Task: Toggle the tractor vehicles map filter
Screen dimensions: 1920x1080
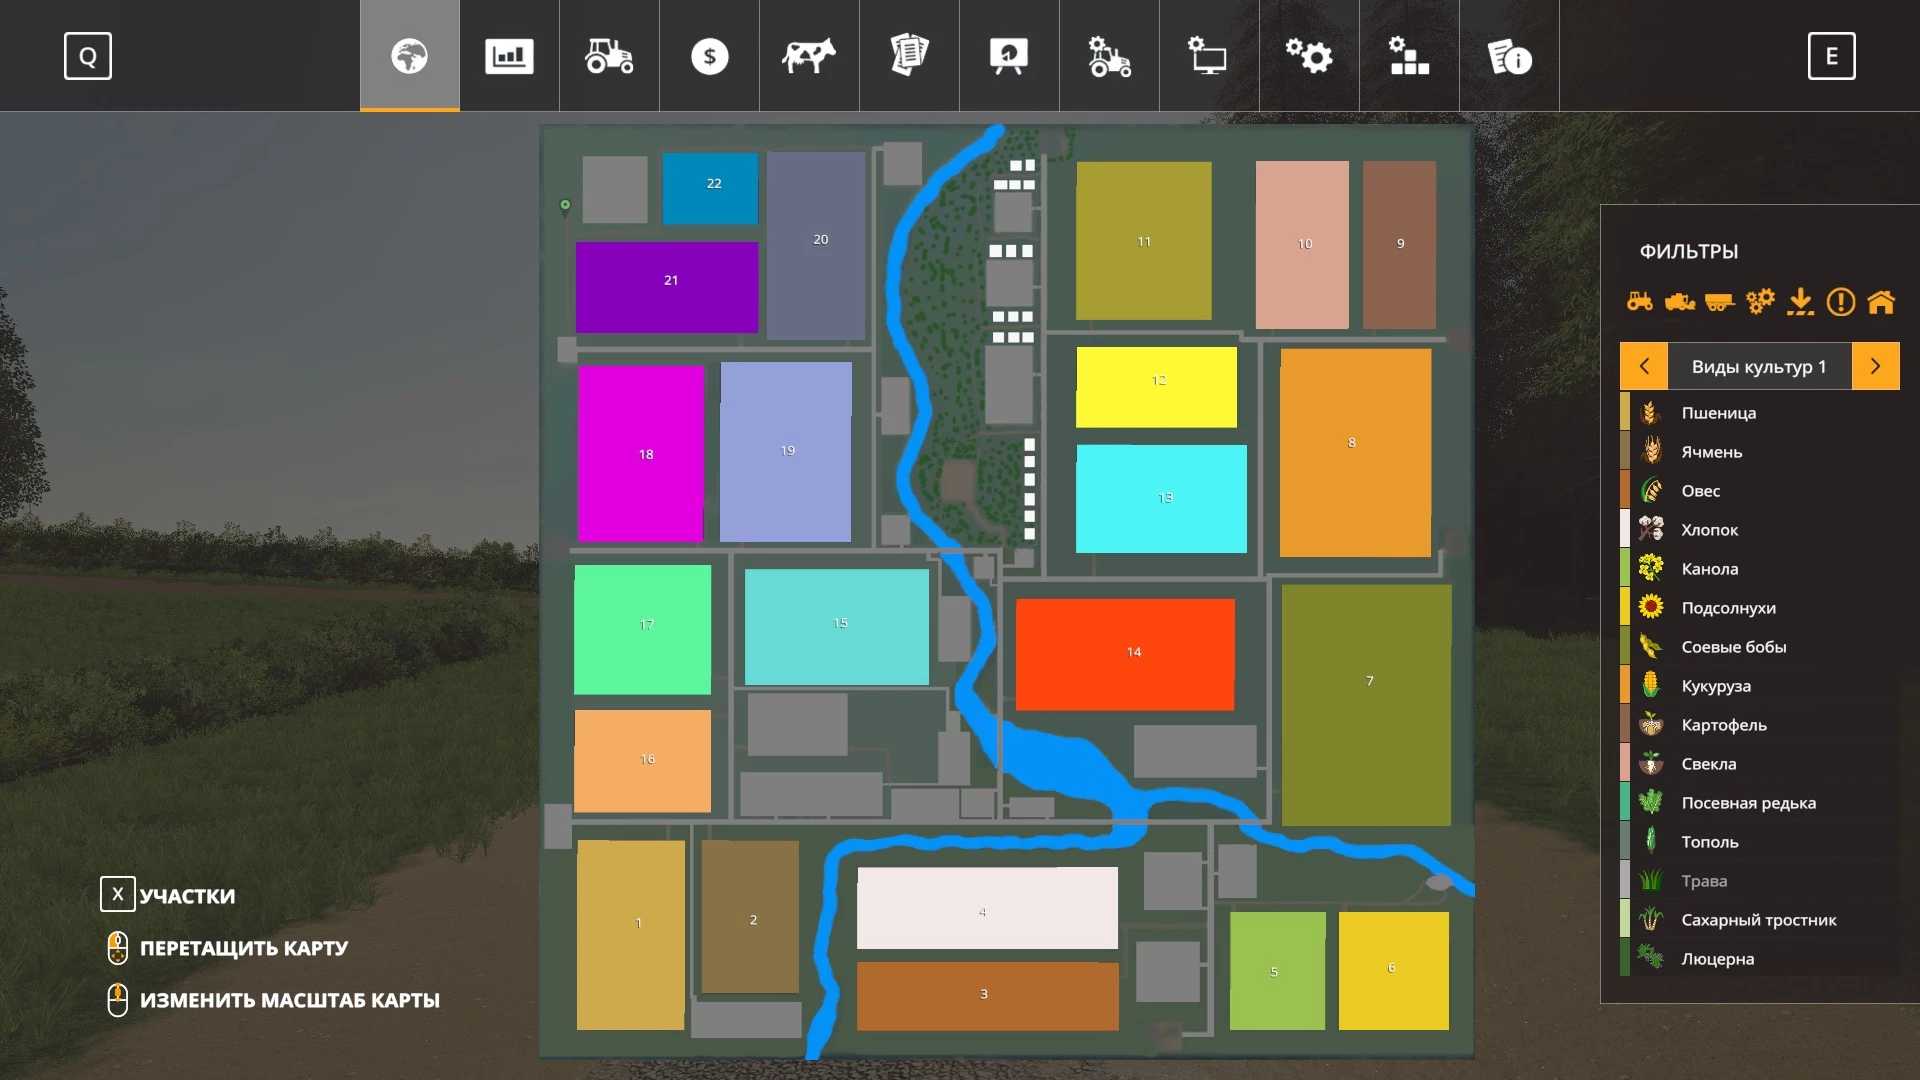Action: tap(1640, 301)
